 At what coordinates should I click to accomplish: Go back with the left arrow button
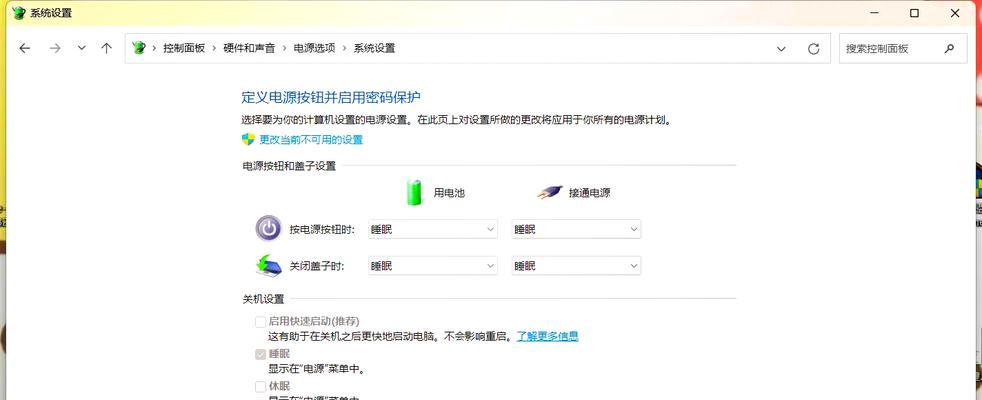point(24,48)
